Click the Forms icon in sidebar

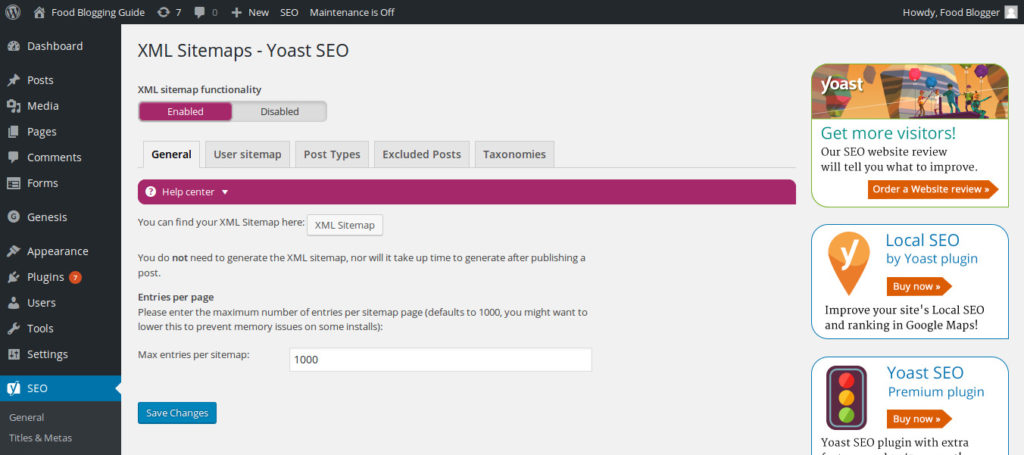click(13, 183)
